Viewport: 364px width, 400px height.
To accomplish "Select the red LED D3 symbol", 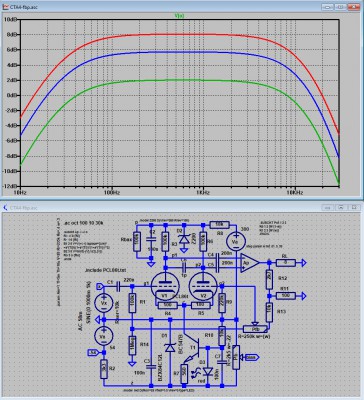I will (208, 371).
